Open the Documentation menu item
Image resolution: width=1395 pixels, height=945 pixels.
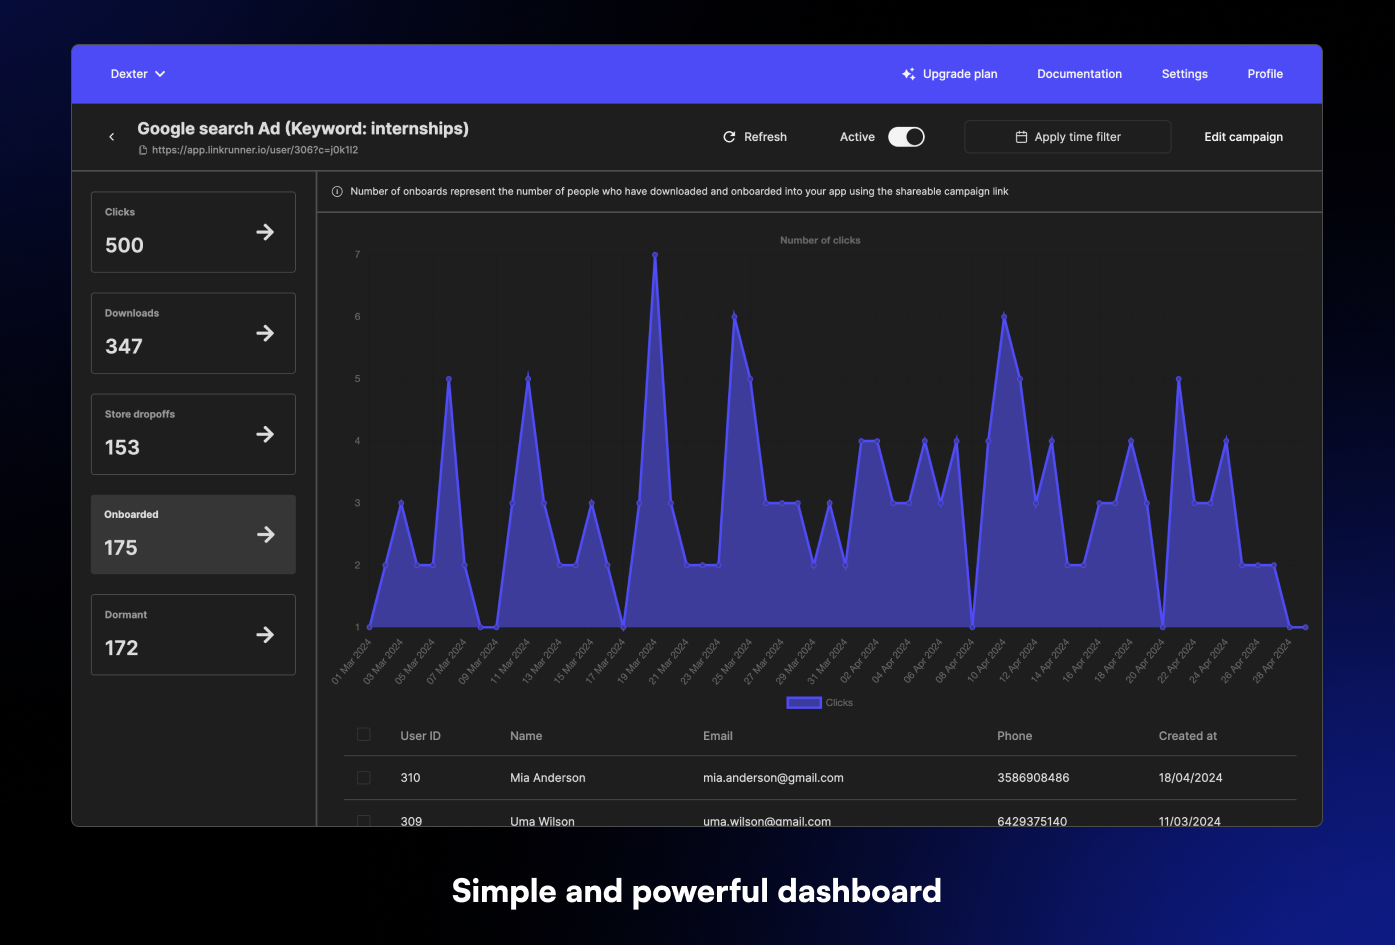tap(1079, 73)
